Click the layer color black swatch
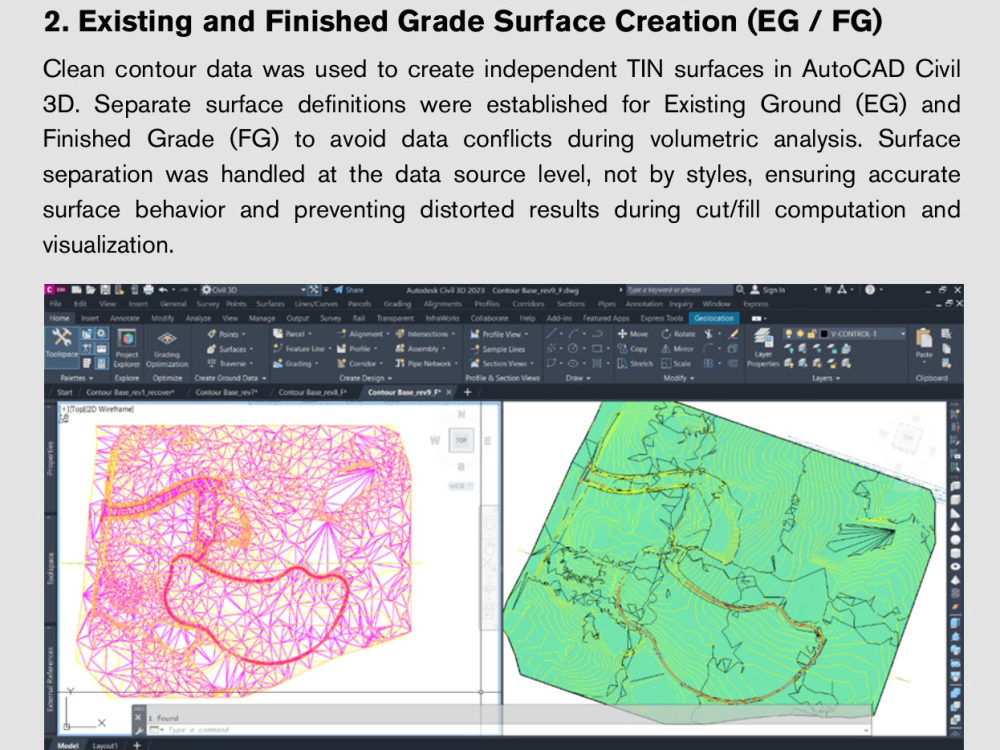The image size is (1000, 750). point(823,334)
